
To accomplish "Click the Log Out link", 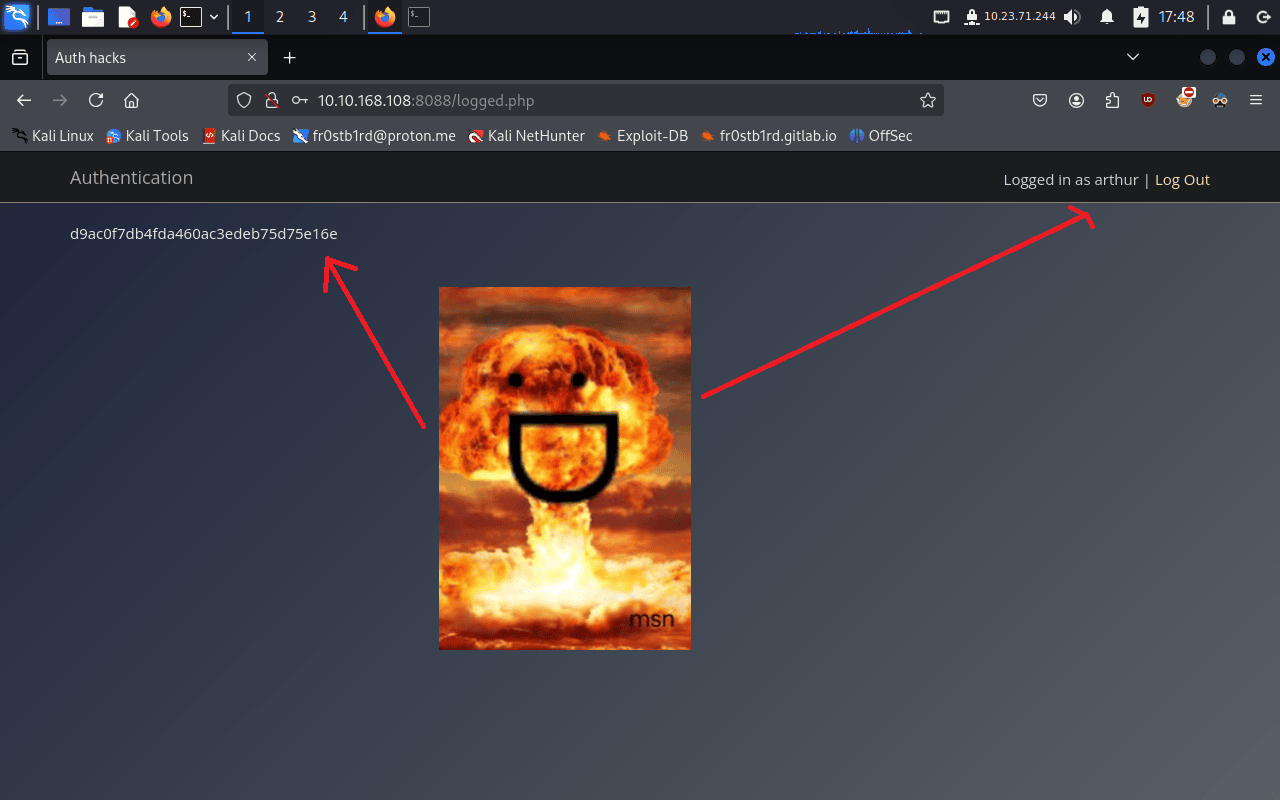I will tap(1182, 180).
